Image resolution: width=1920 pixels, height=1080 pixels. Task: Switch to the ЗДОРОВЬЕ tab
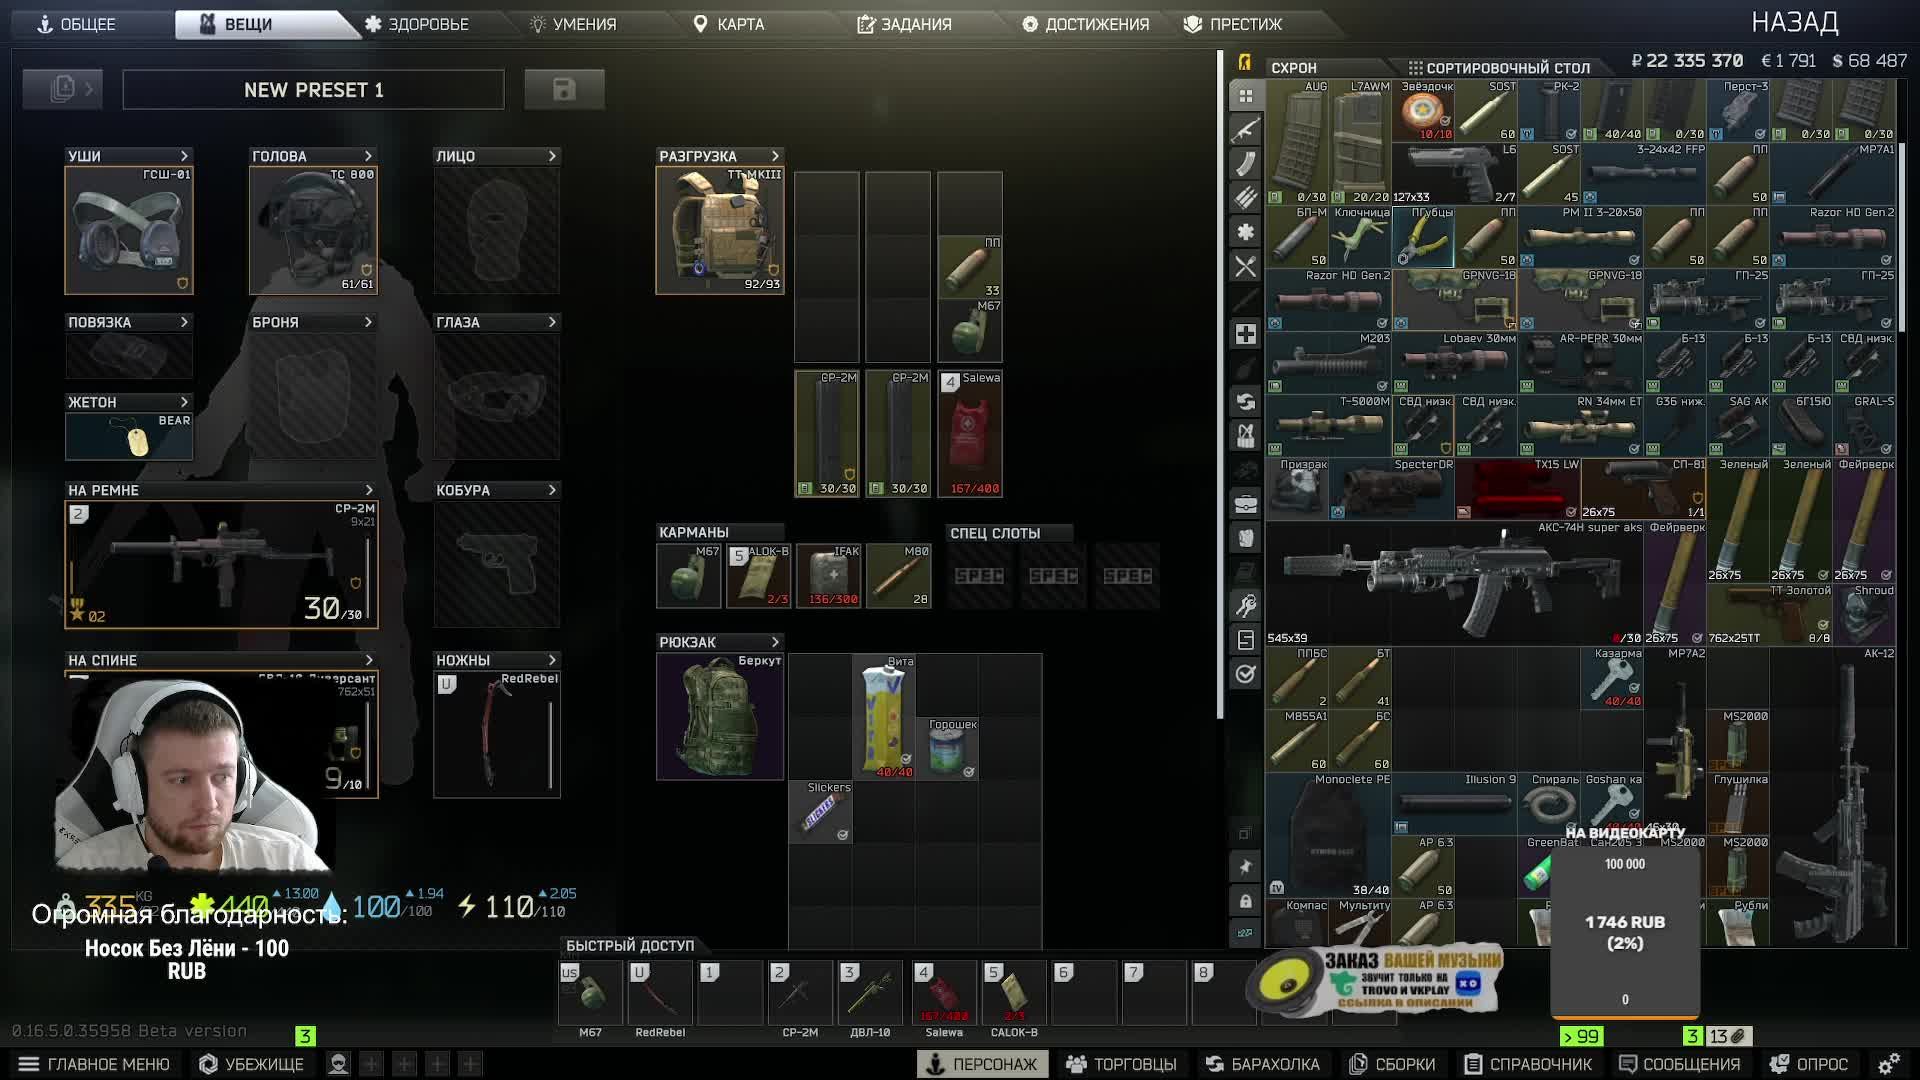417,24
